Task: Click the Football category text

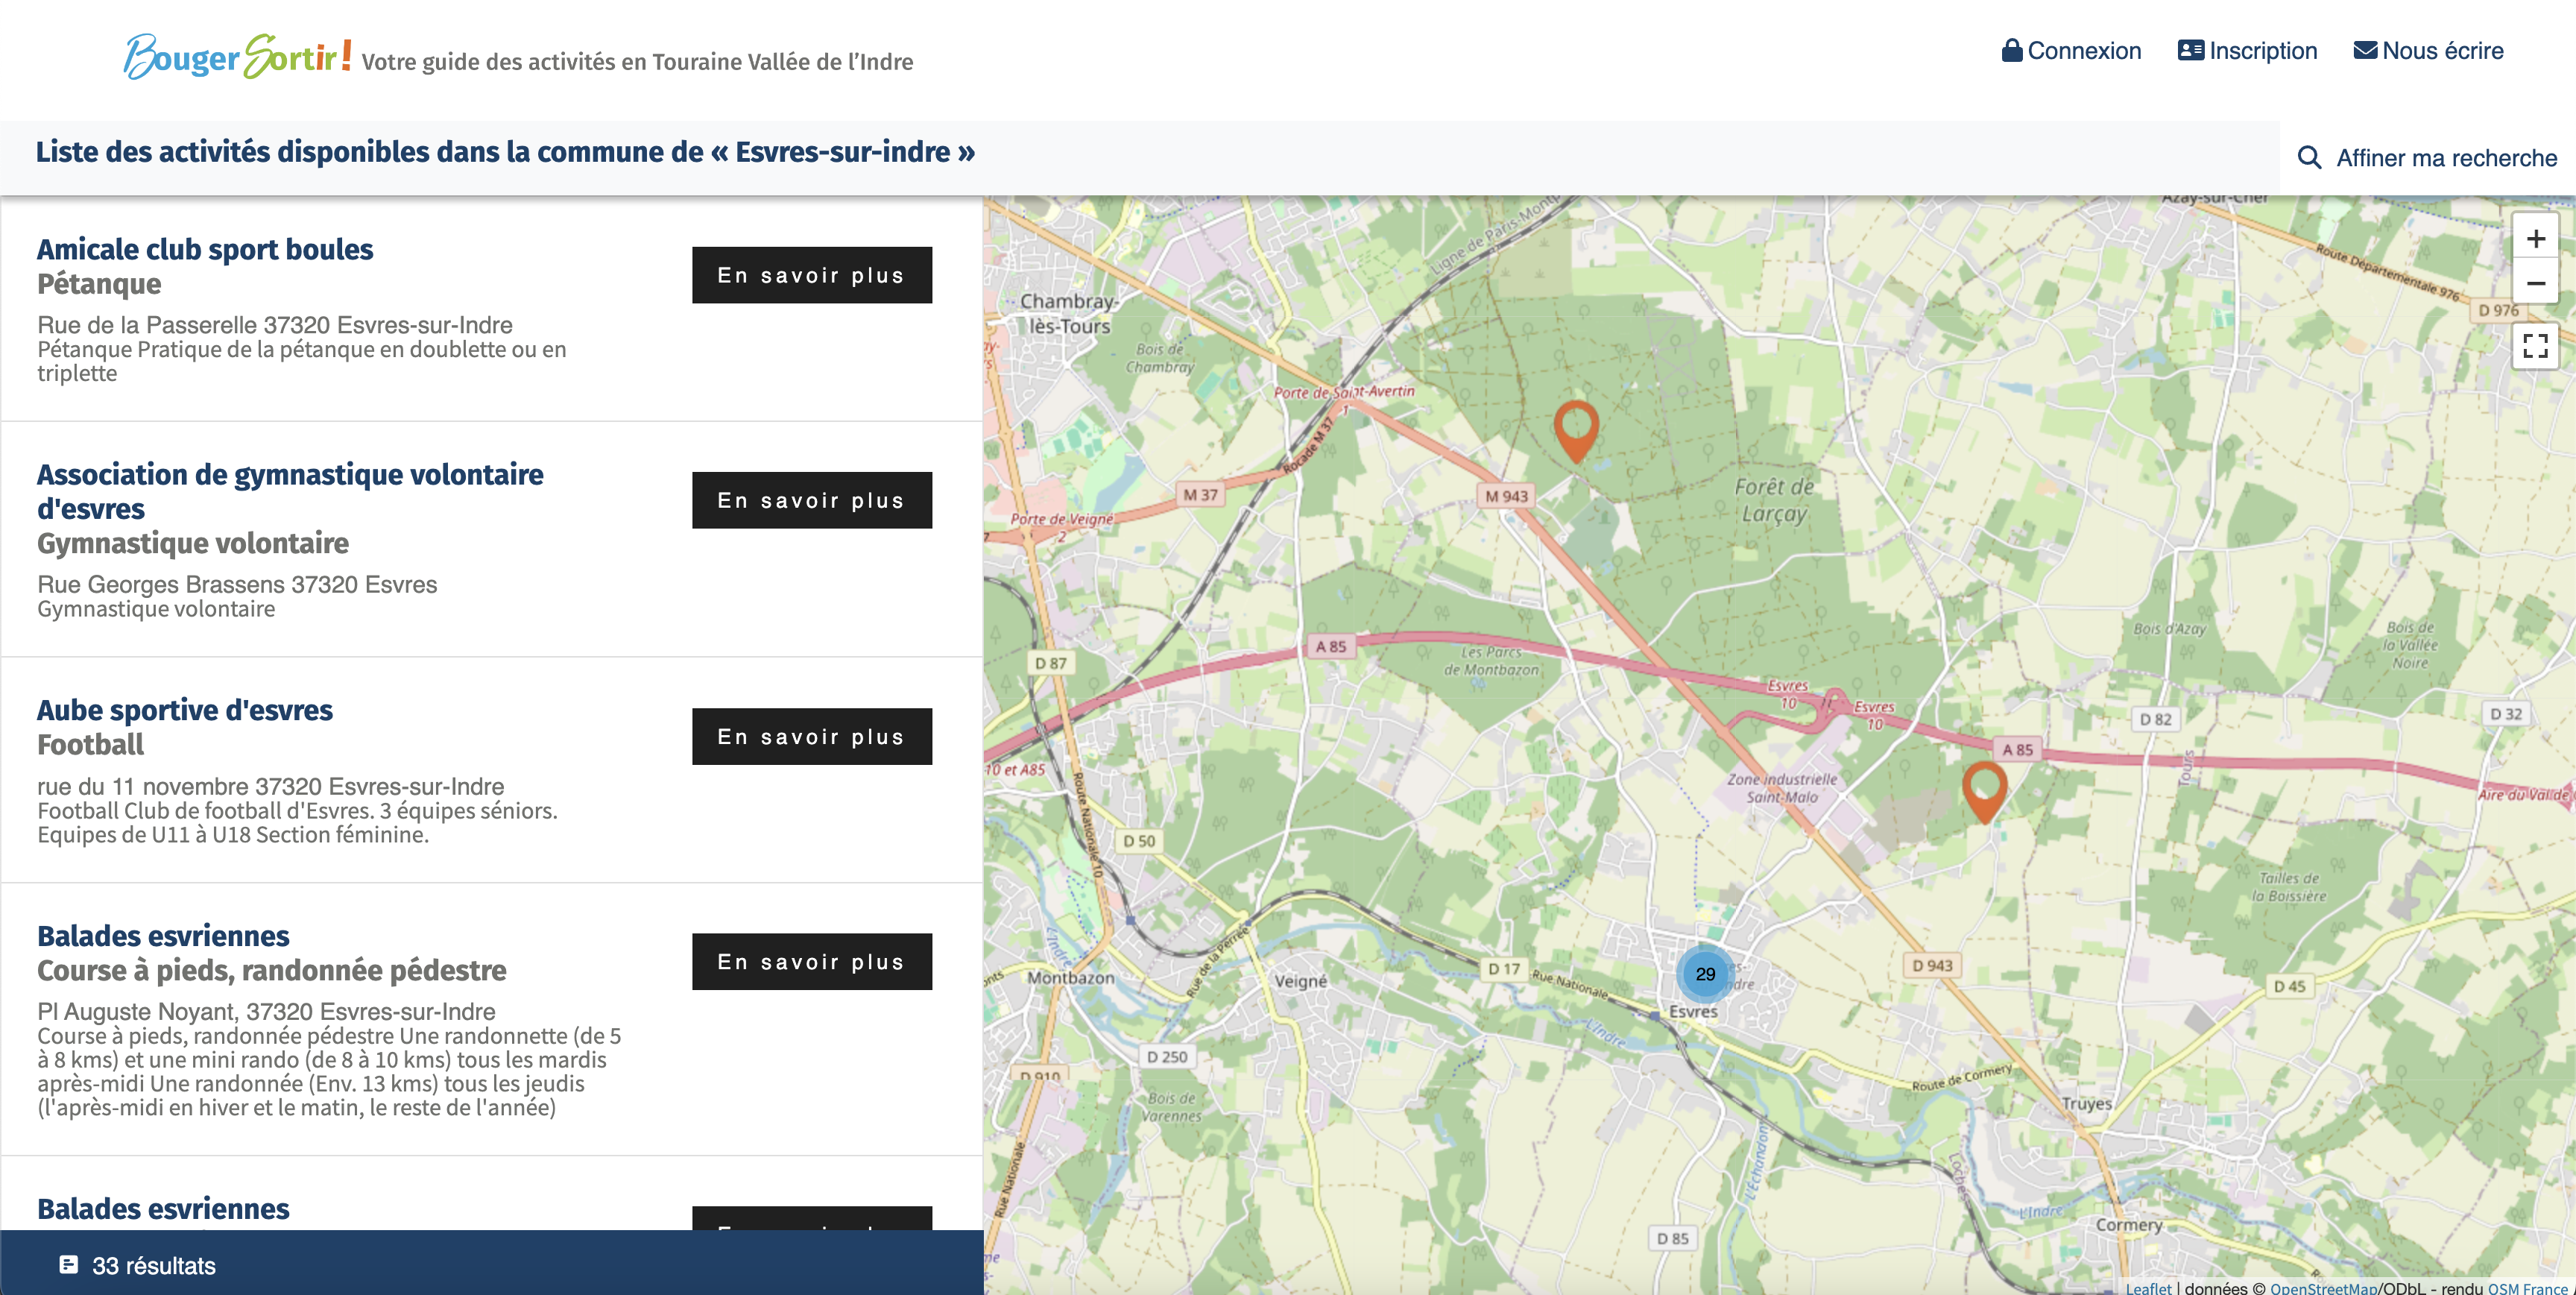Action: tap(90, 745)
